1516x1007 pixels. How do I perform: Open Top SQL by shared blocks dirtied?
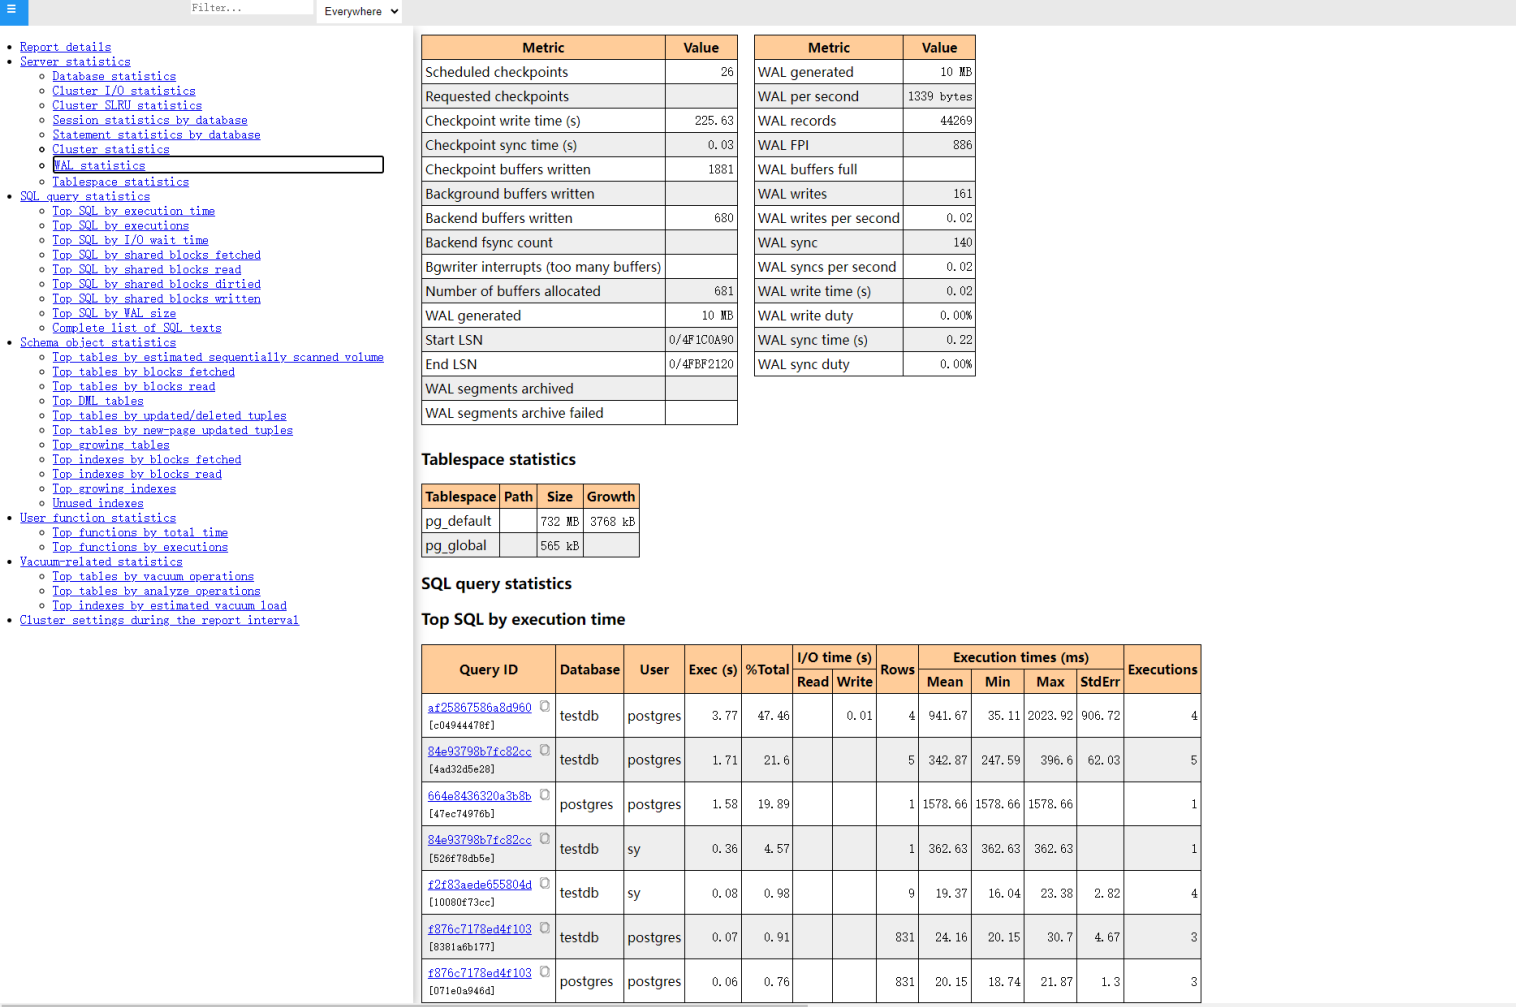tap(157, 284)
